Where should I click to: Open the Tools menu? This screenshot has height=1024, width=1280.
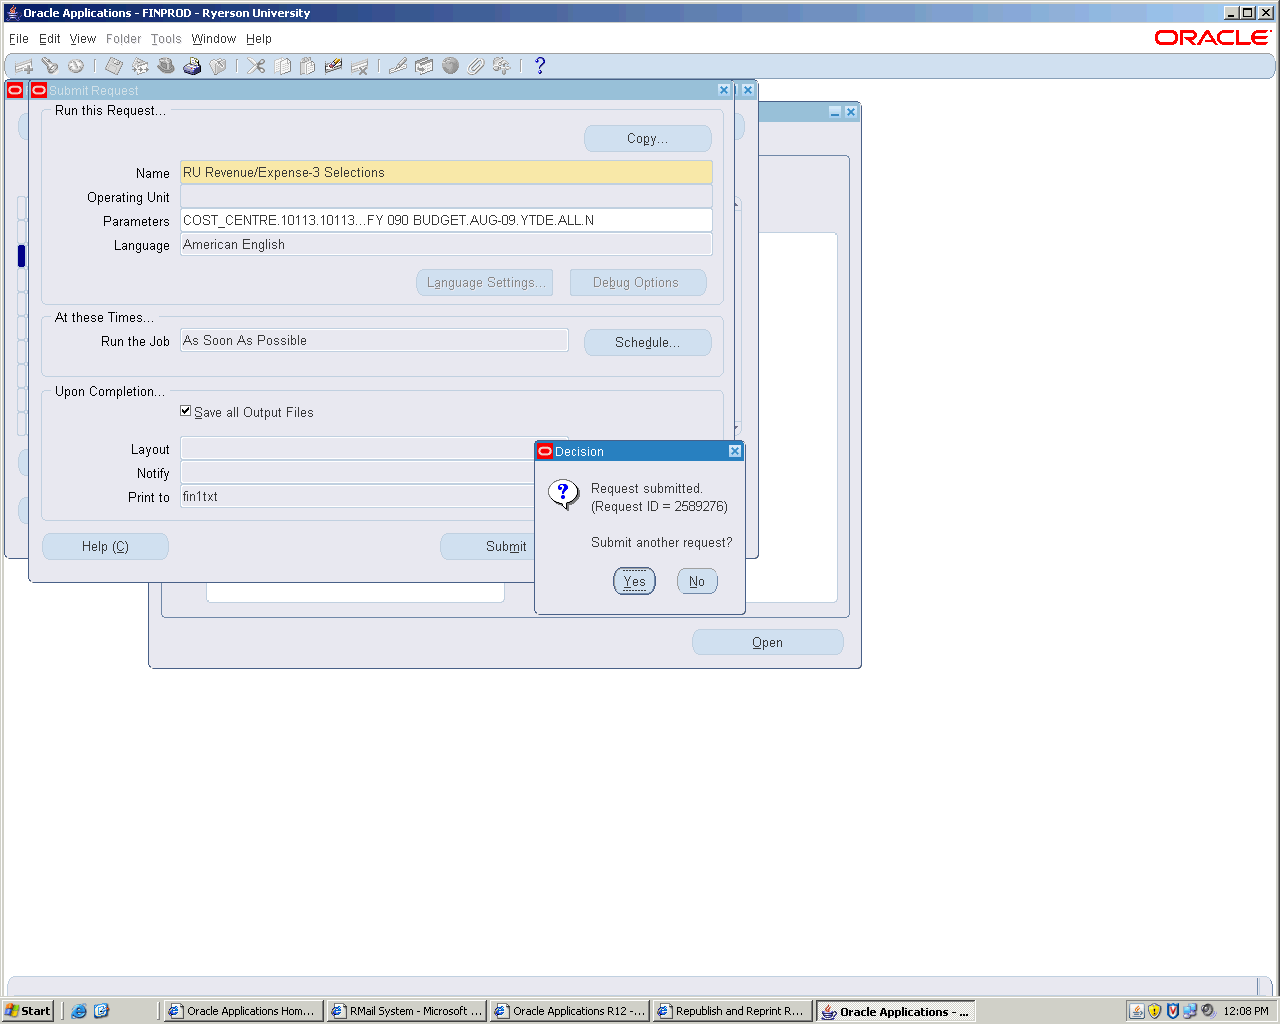click(166, 39)
